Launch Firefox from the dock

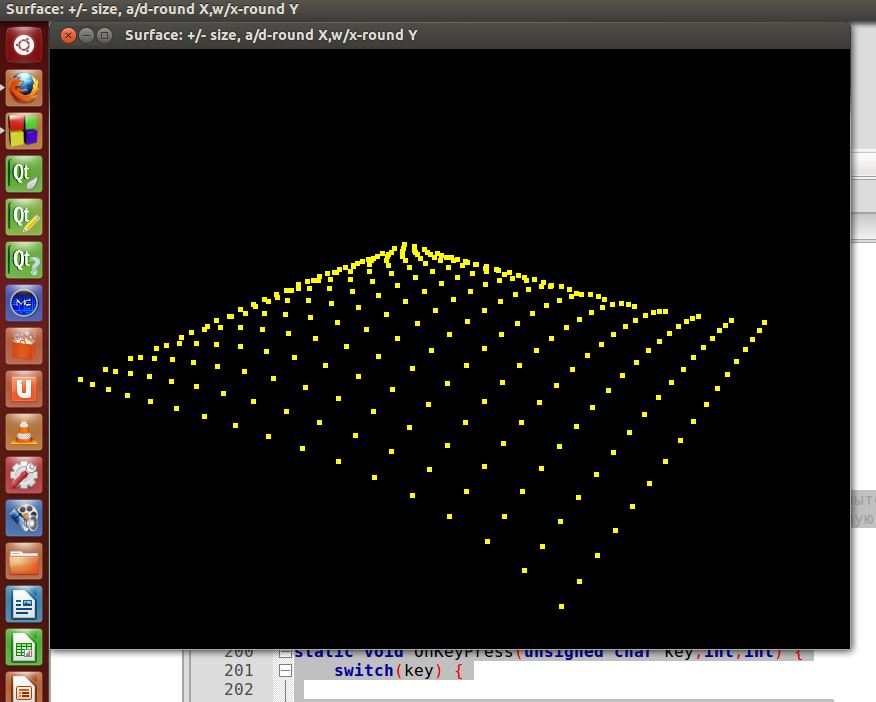24,88
